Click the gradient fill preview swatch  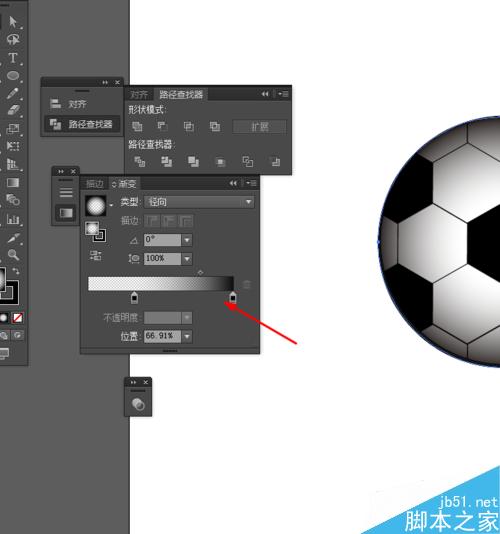96,206
